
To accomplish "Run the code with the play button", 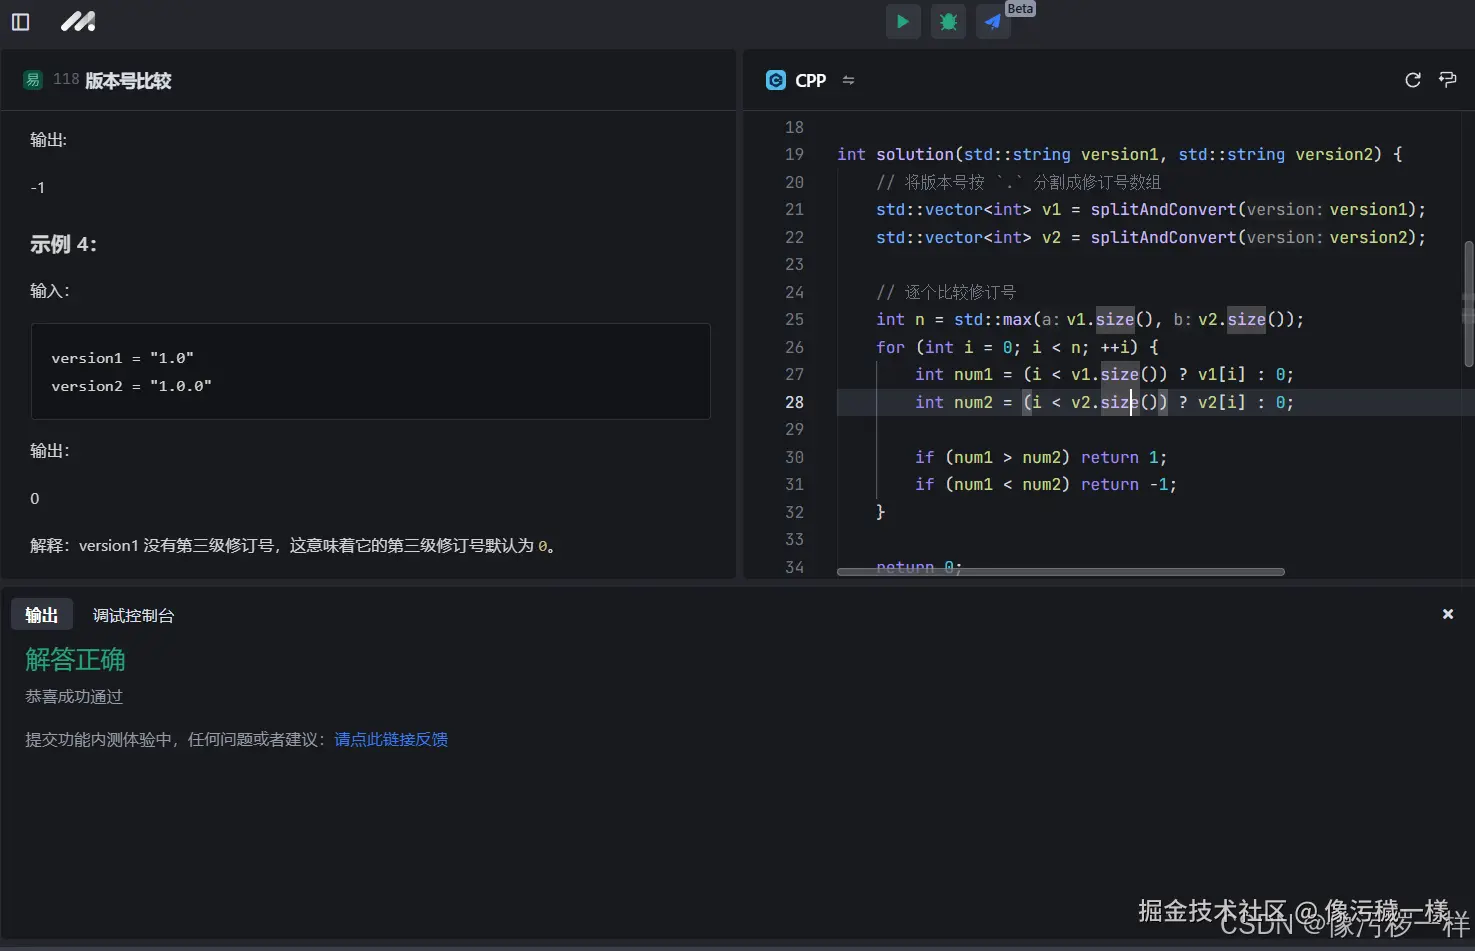I will click(903, 21).
